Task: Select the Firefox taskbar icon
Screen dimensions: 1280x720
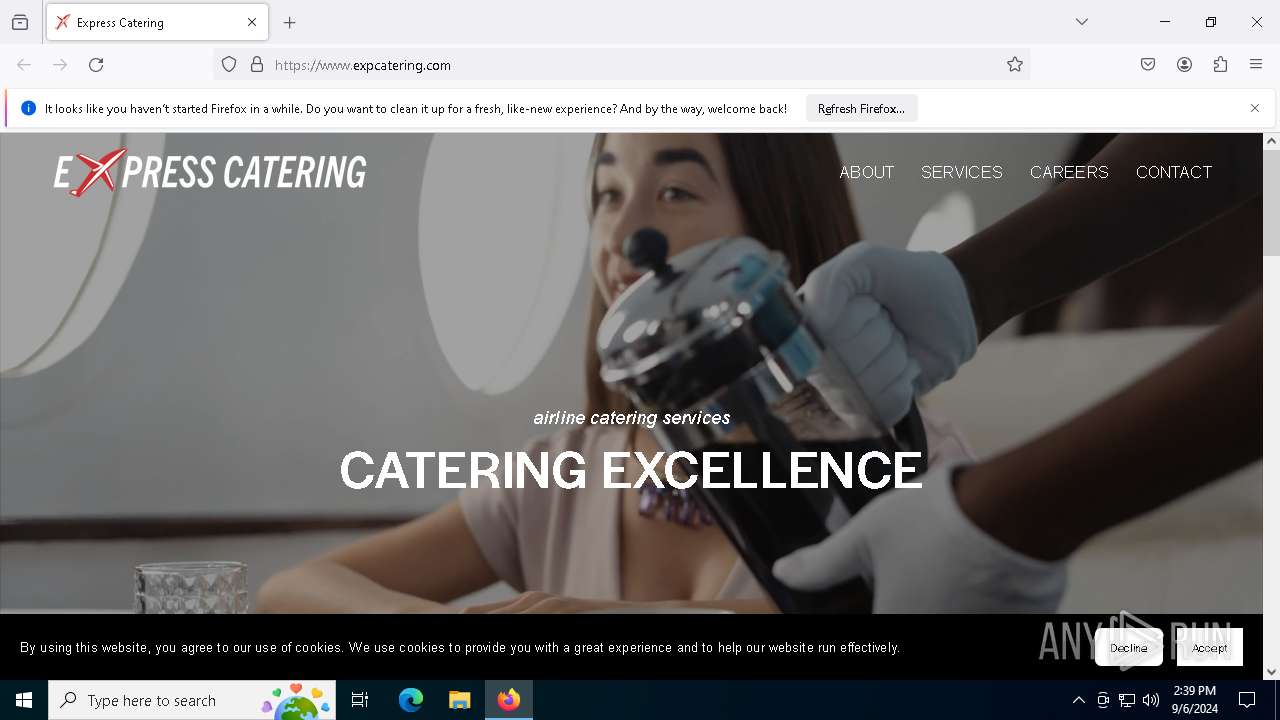Action: (x=509, y=700)
